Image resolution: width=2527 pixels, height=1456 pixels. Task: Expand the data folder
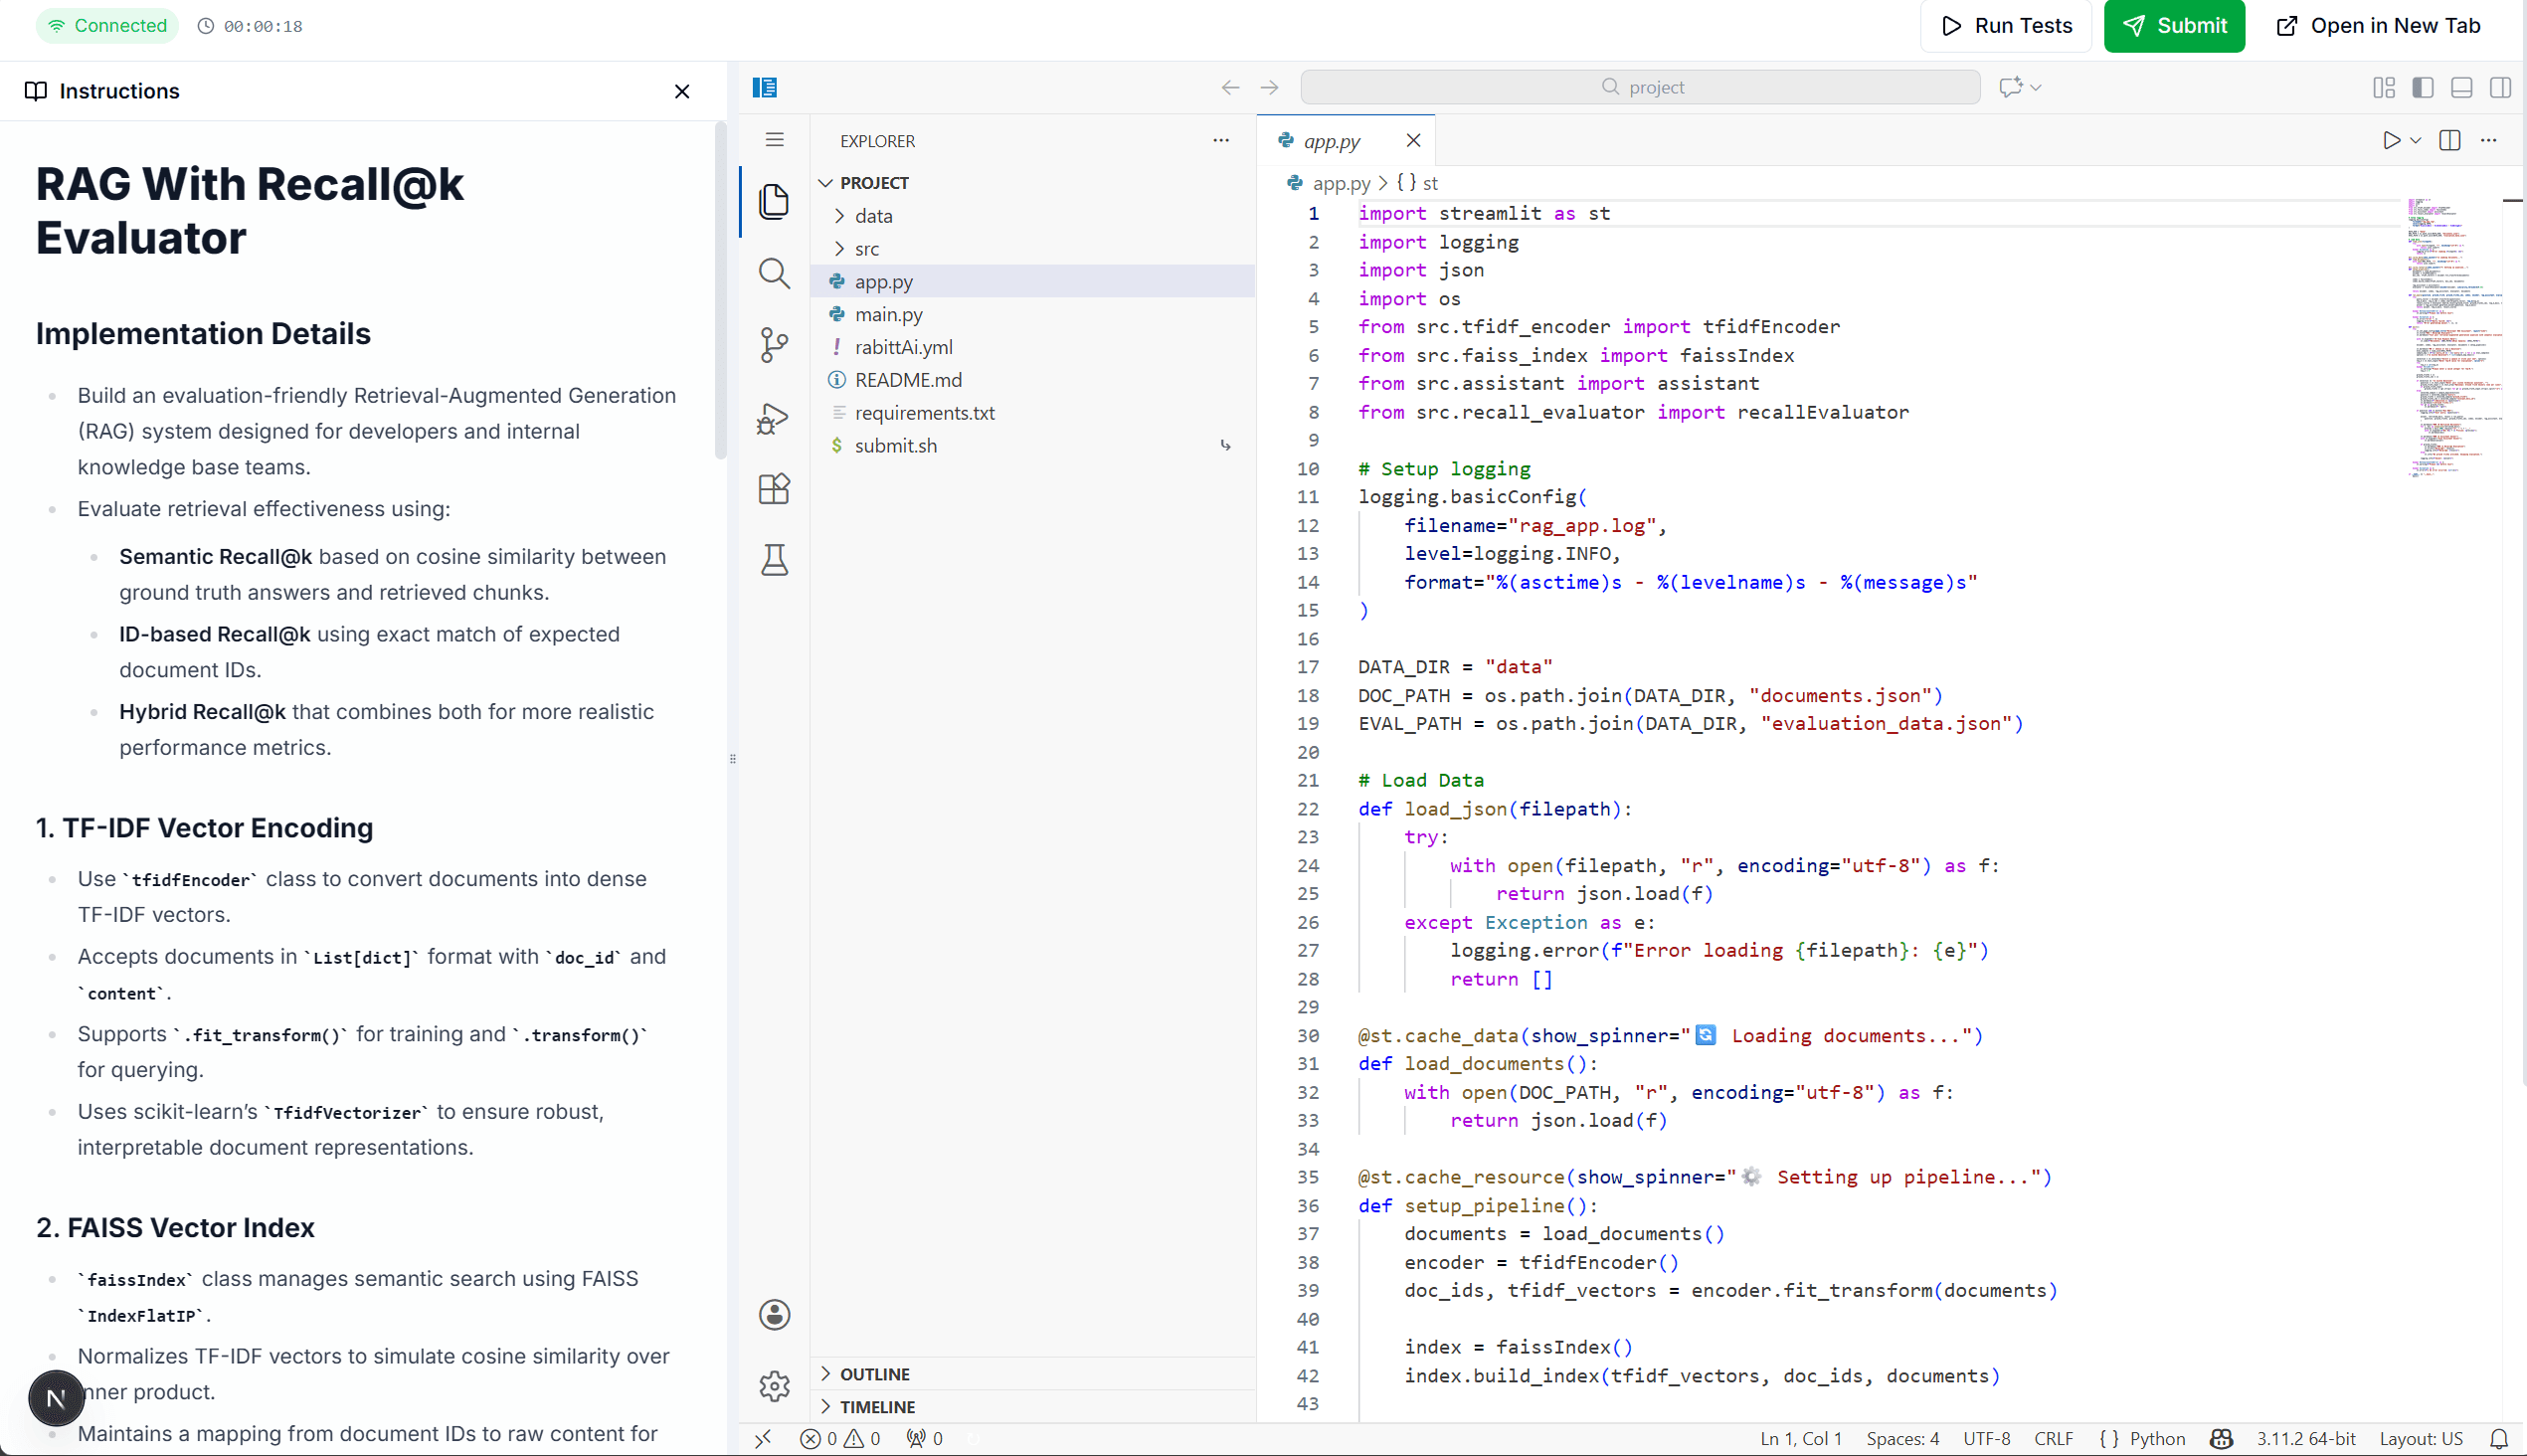(x=1033, y=216)
